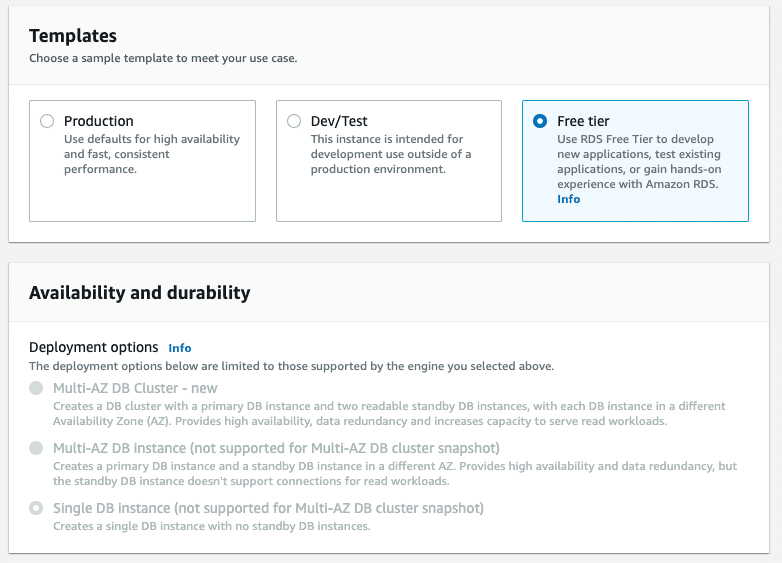The height and width of the screenshot is (563, 782).
Task: Select the Free tier radio button
Action: point(540,121)
